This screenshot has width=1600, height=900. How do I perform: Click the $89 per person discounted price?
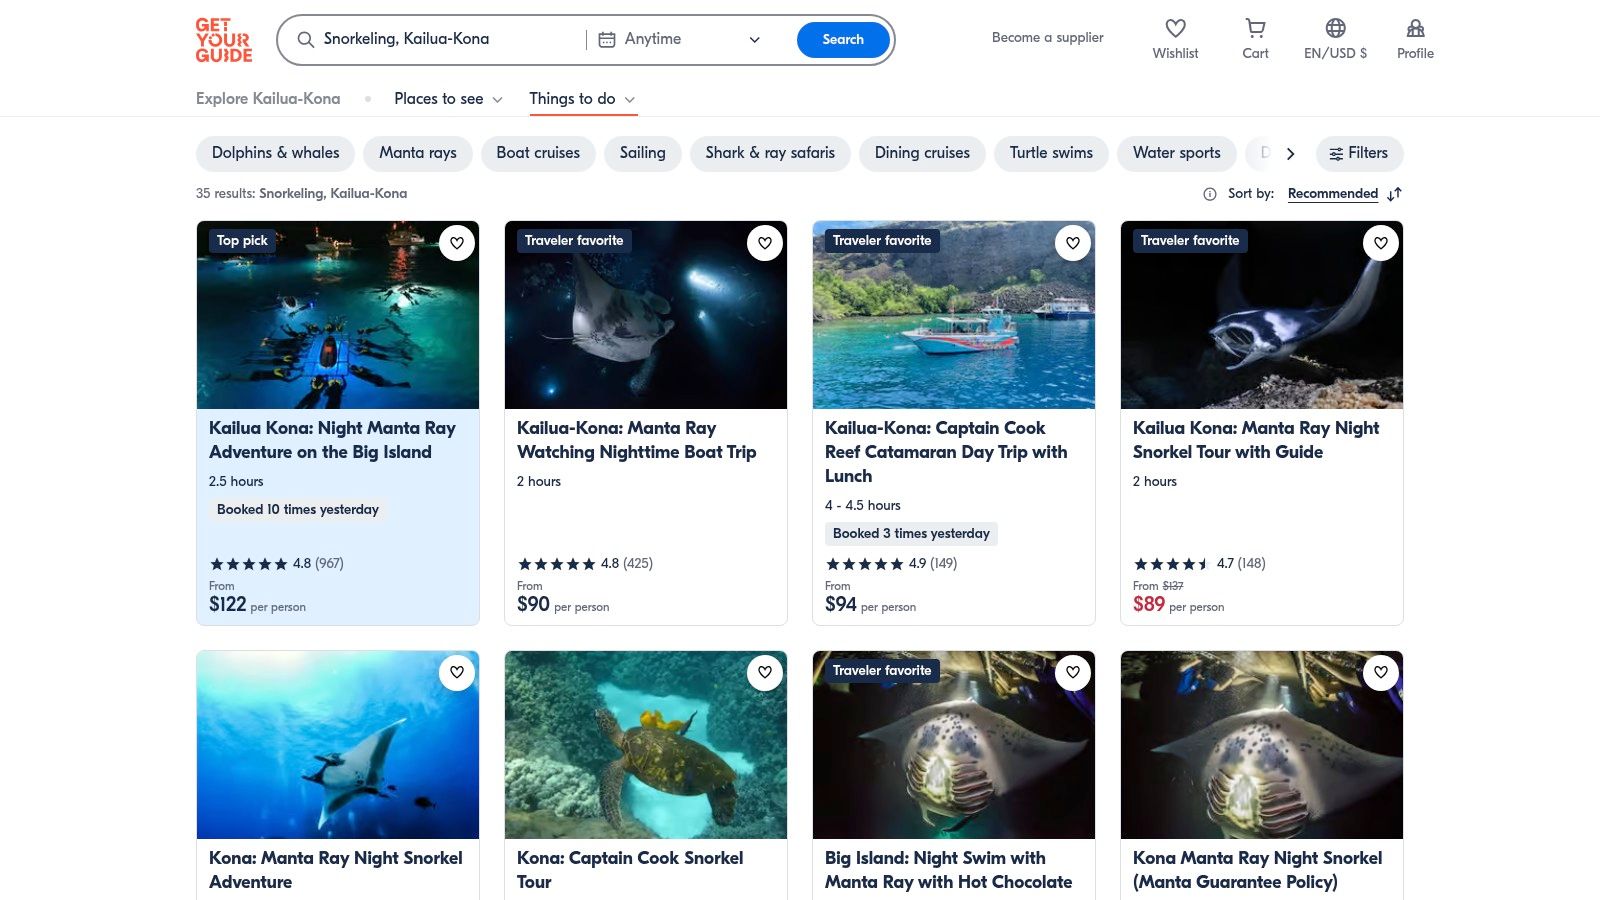pos(1178,604)
